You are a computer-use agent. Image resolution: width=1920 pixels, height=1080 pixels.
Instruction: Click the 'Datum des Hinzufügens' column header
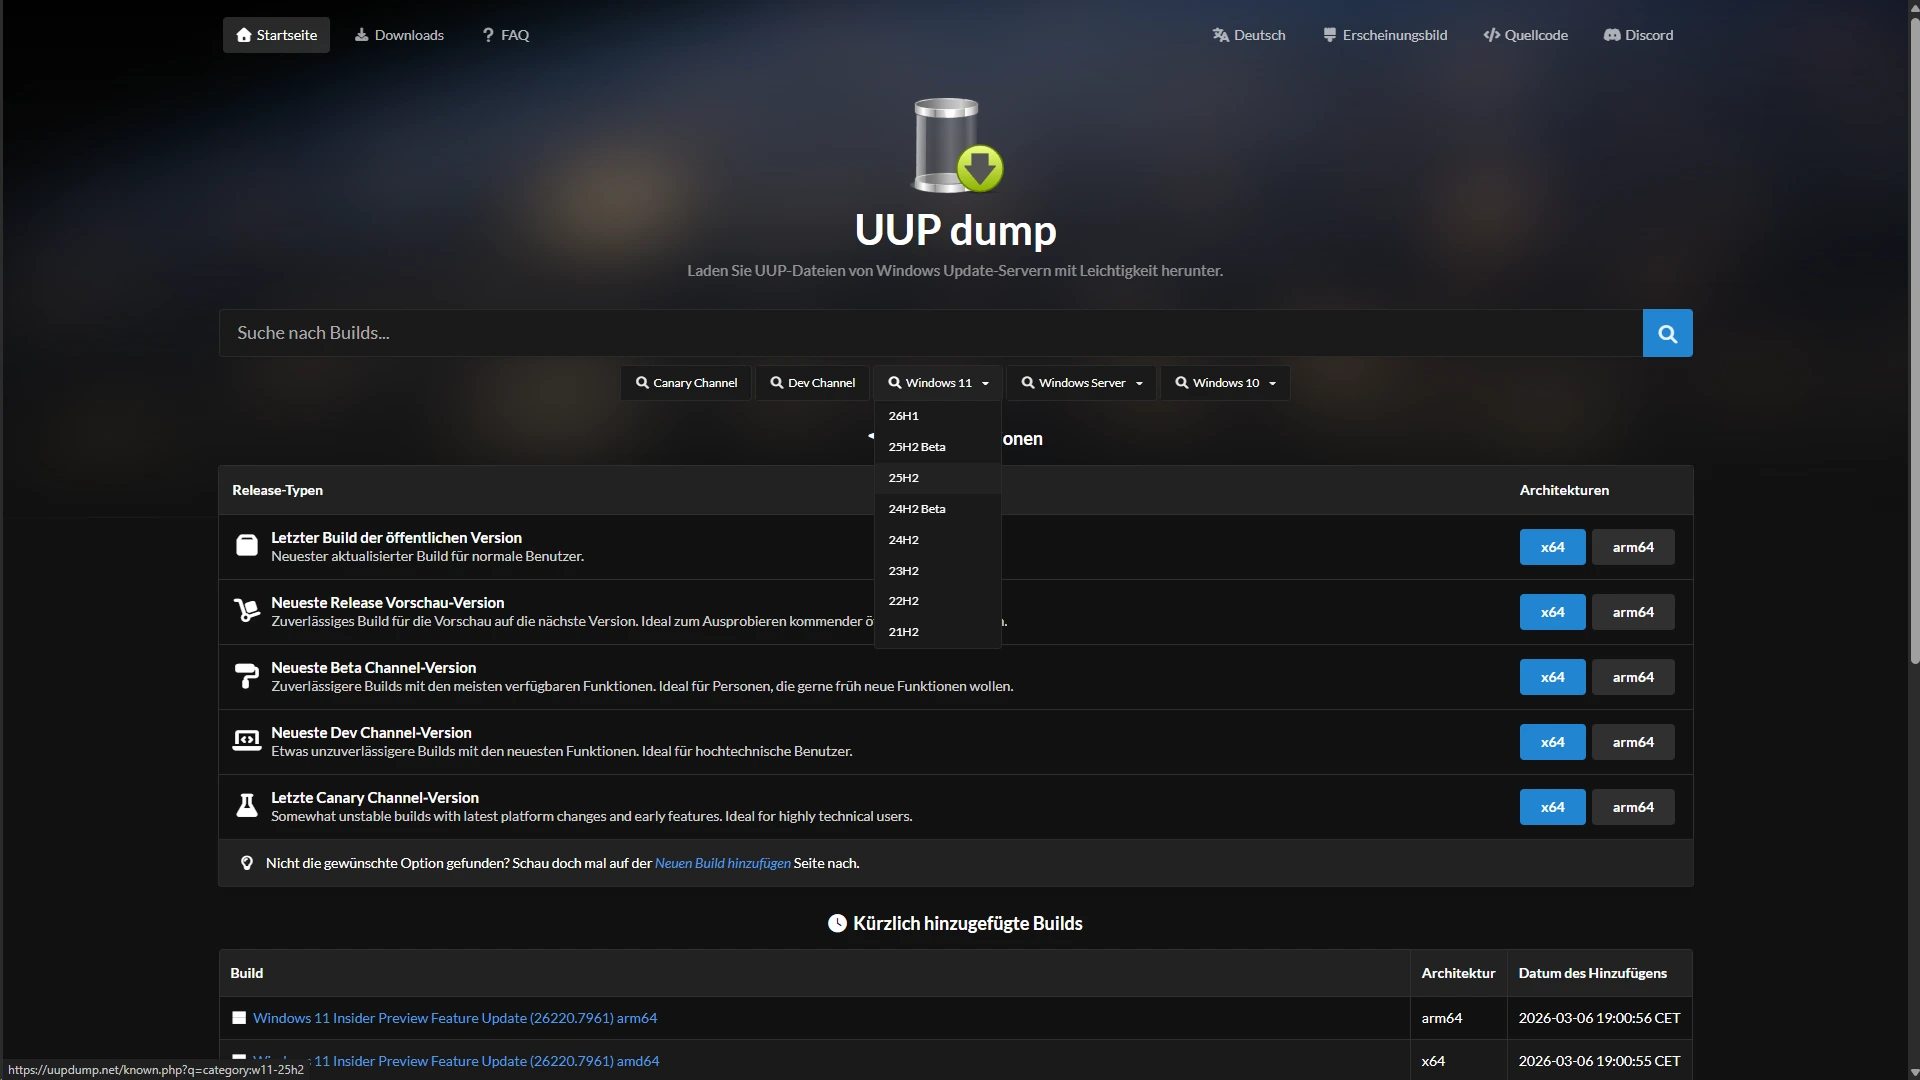pos(1592,973)
